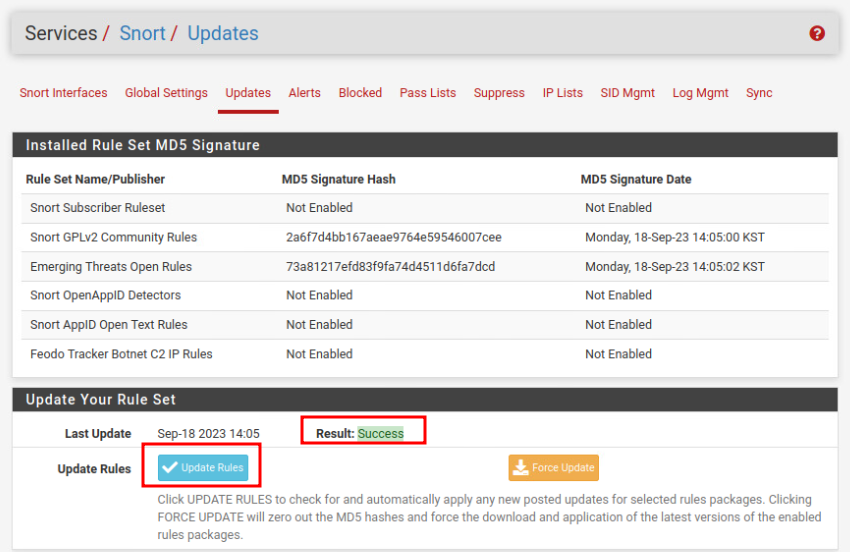Select the Snort GPLv2 Community Rules text
Screen dimensions: 850x552
point(113,237)
